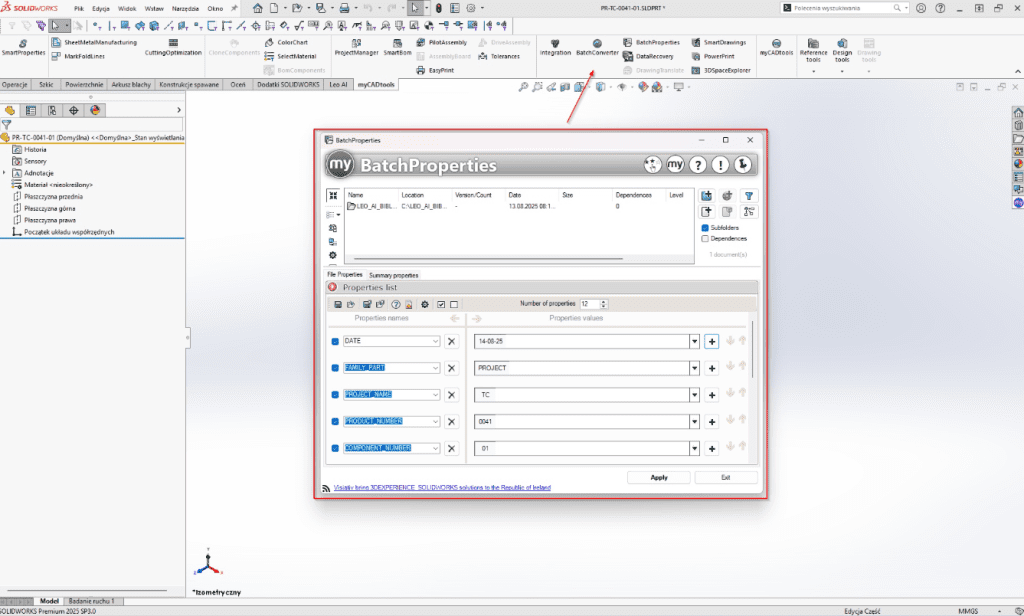Viewport: 1024px width, 616px height.
Task: Open the FAMILY_PART property name dropdown
Action: pos(435,368)
